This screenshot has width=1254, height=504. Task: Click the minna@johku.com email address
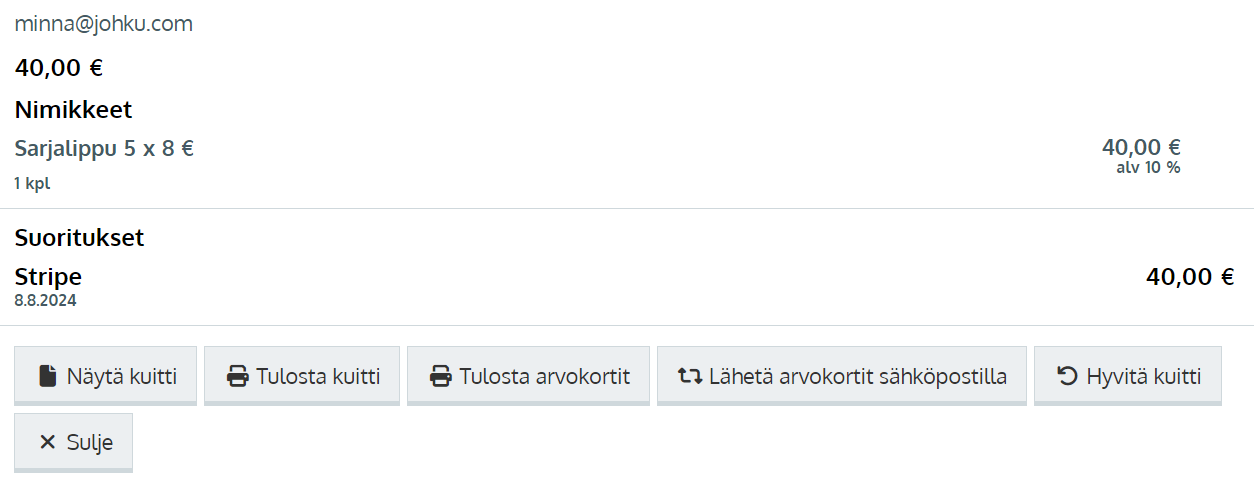104,24
